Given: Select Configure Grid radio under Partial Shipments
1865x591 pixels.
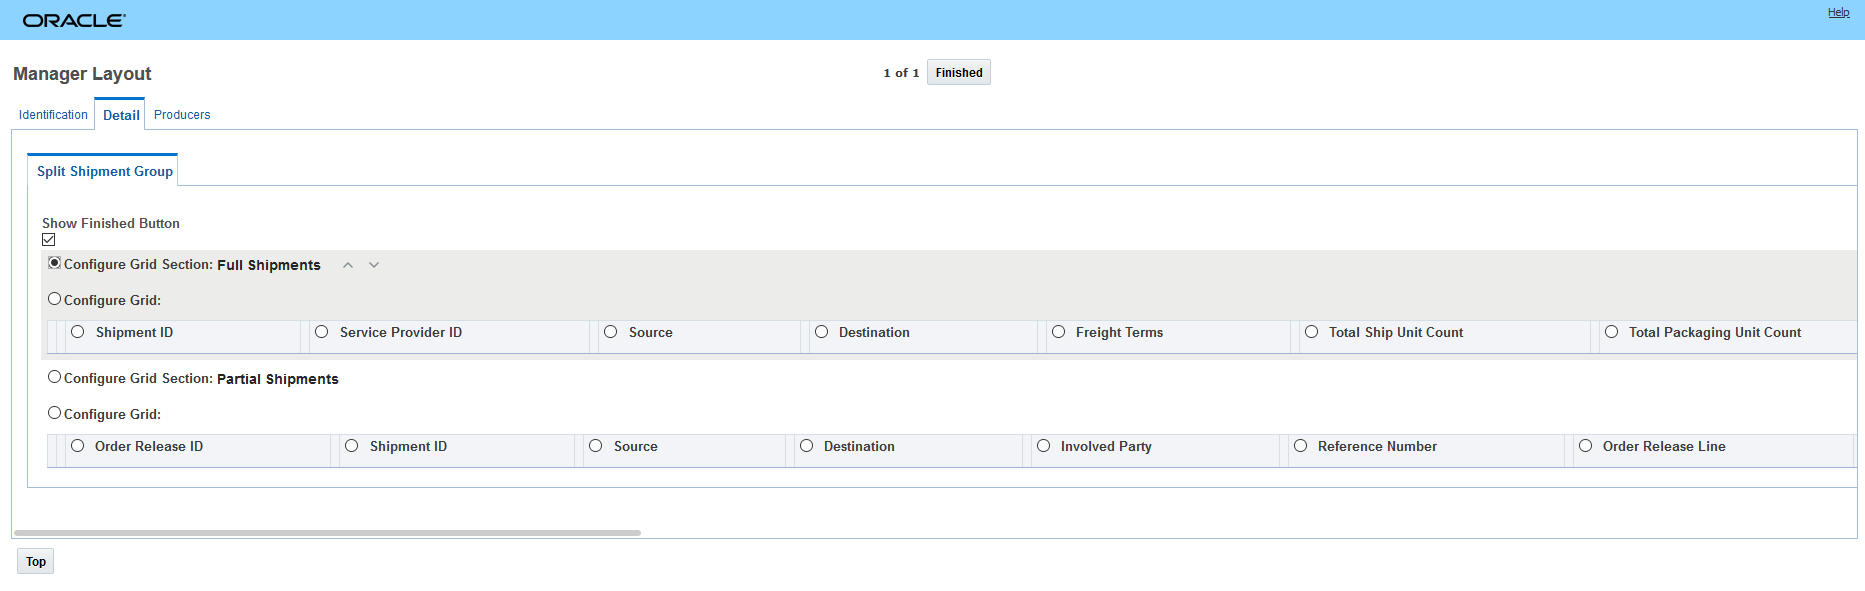Looking at the screenshot, I should 55,413.
